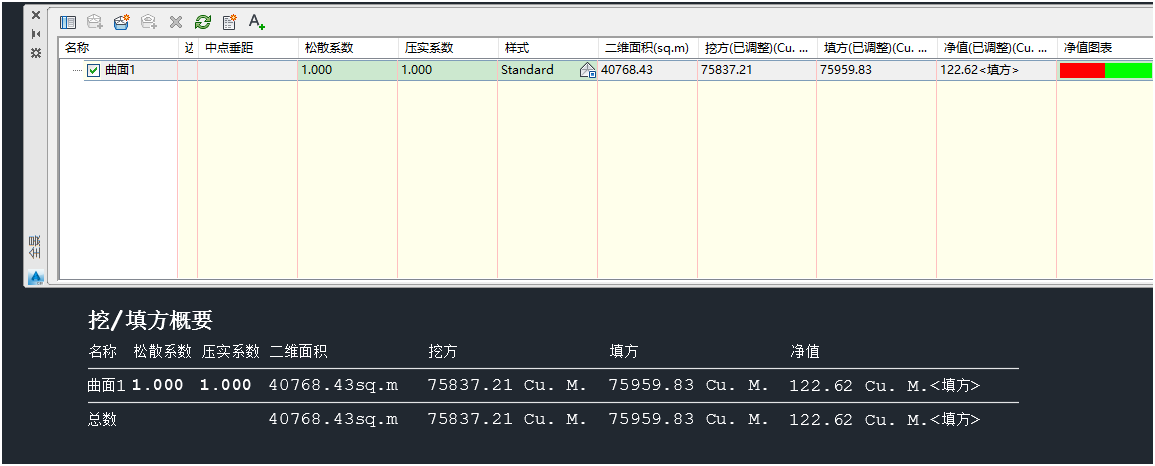Click 总数 row label in summary
This screenshot has width=1155, height=466.
102,420
